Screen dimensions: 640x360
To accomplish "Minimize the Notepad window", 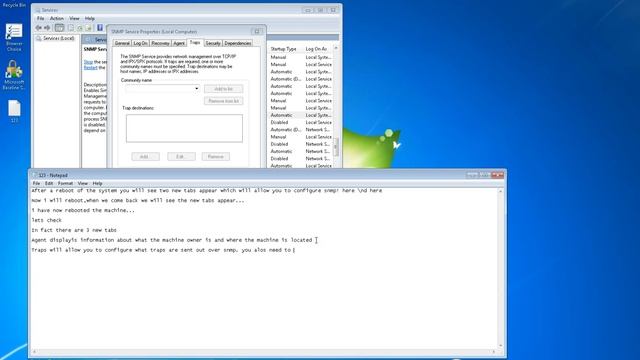I will tap(472, 175).
